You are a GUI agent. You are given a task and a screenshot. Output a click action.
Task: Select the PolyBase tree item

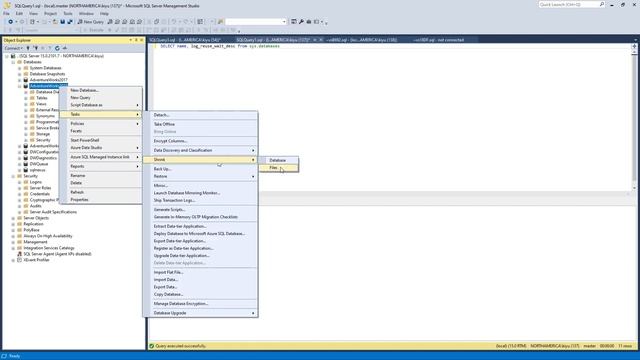click(x=31, y=230)
